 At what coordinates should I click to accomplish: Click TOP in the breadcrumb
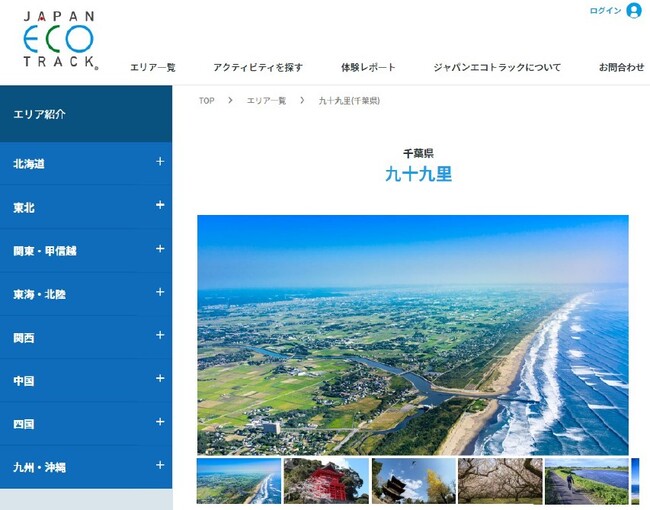click(x=206, y=101)
